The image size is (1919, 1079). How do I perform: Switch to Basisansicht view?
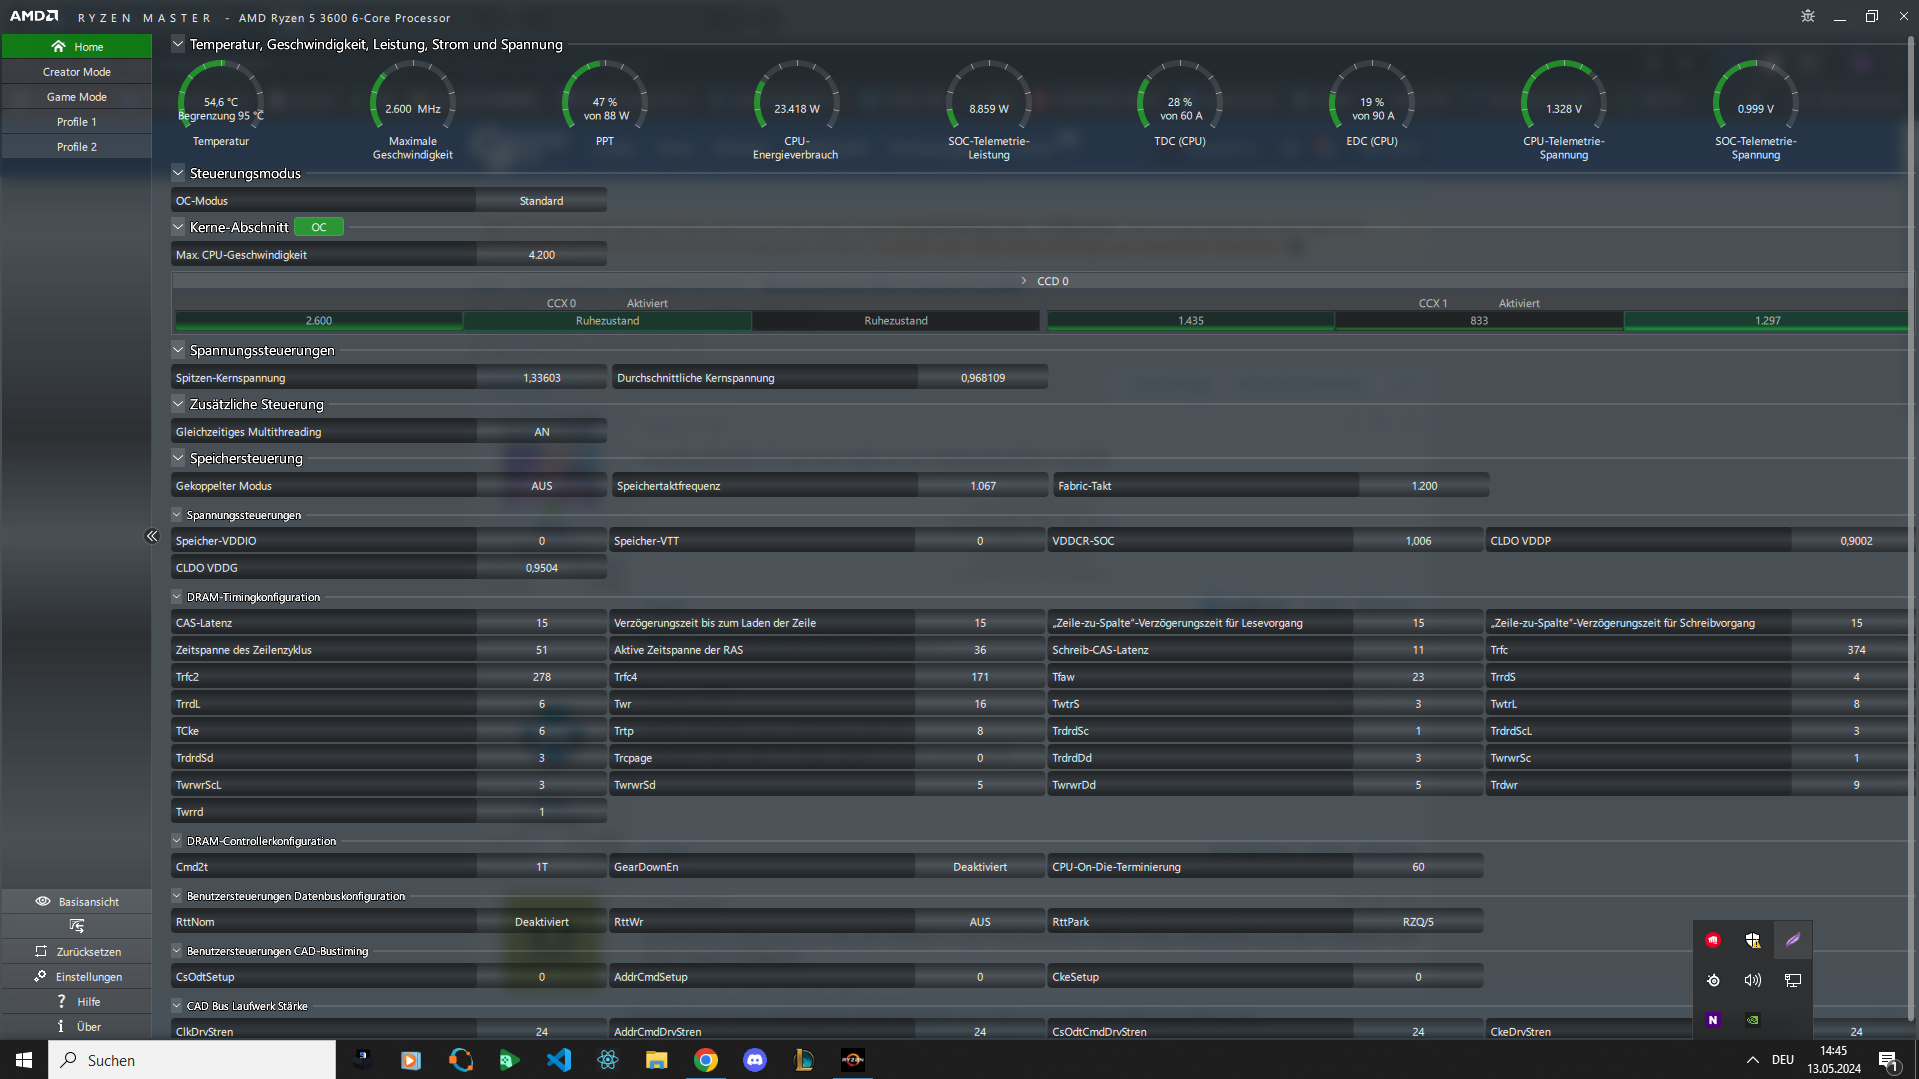(77, 901)
